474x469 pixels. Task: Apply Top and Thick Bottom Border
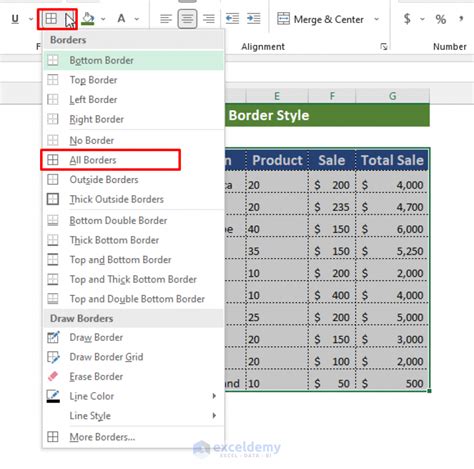(134, 279)
